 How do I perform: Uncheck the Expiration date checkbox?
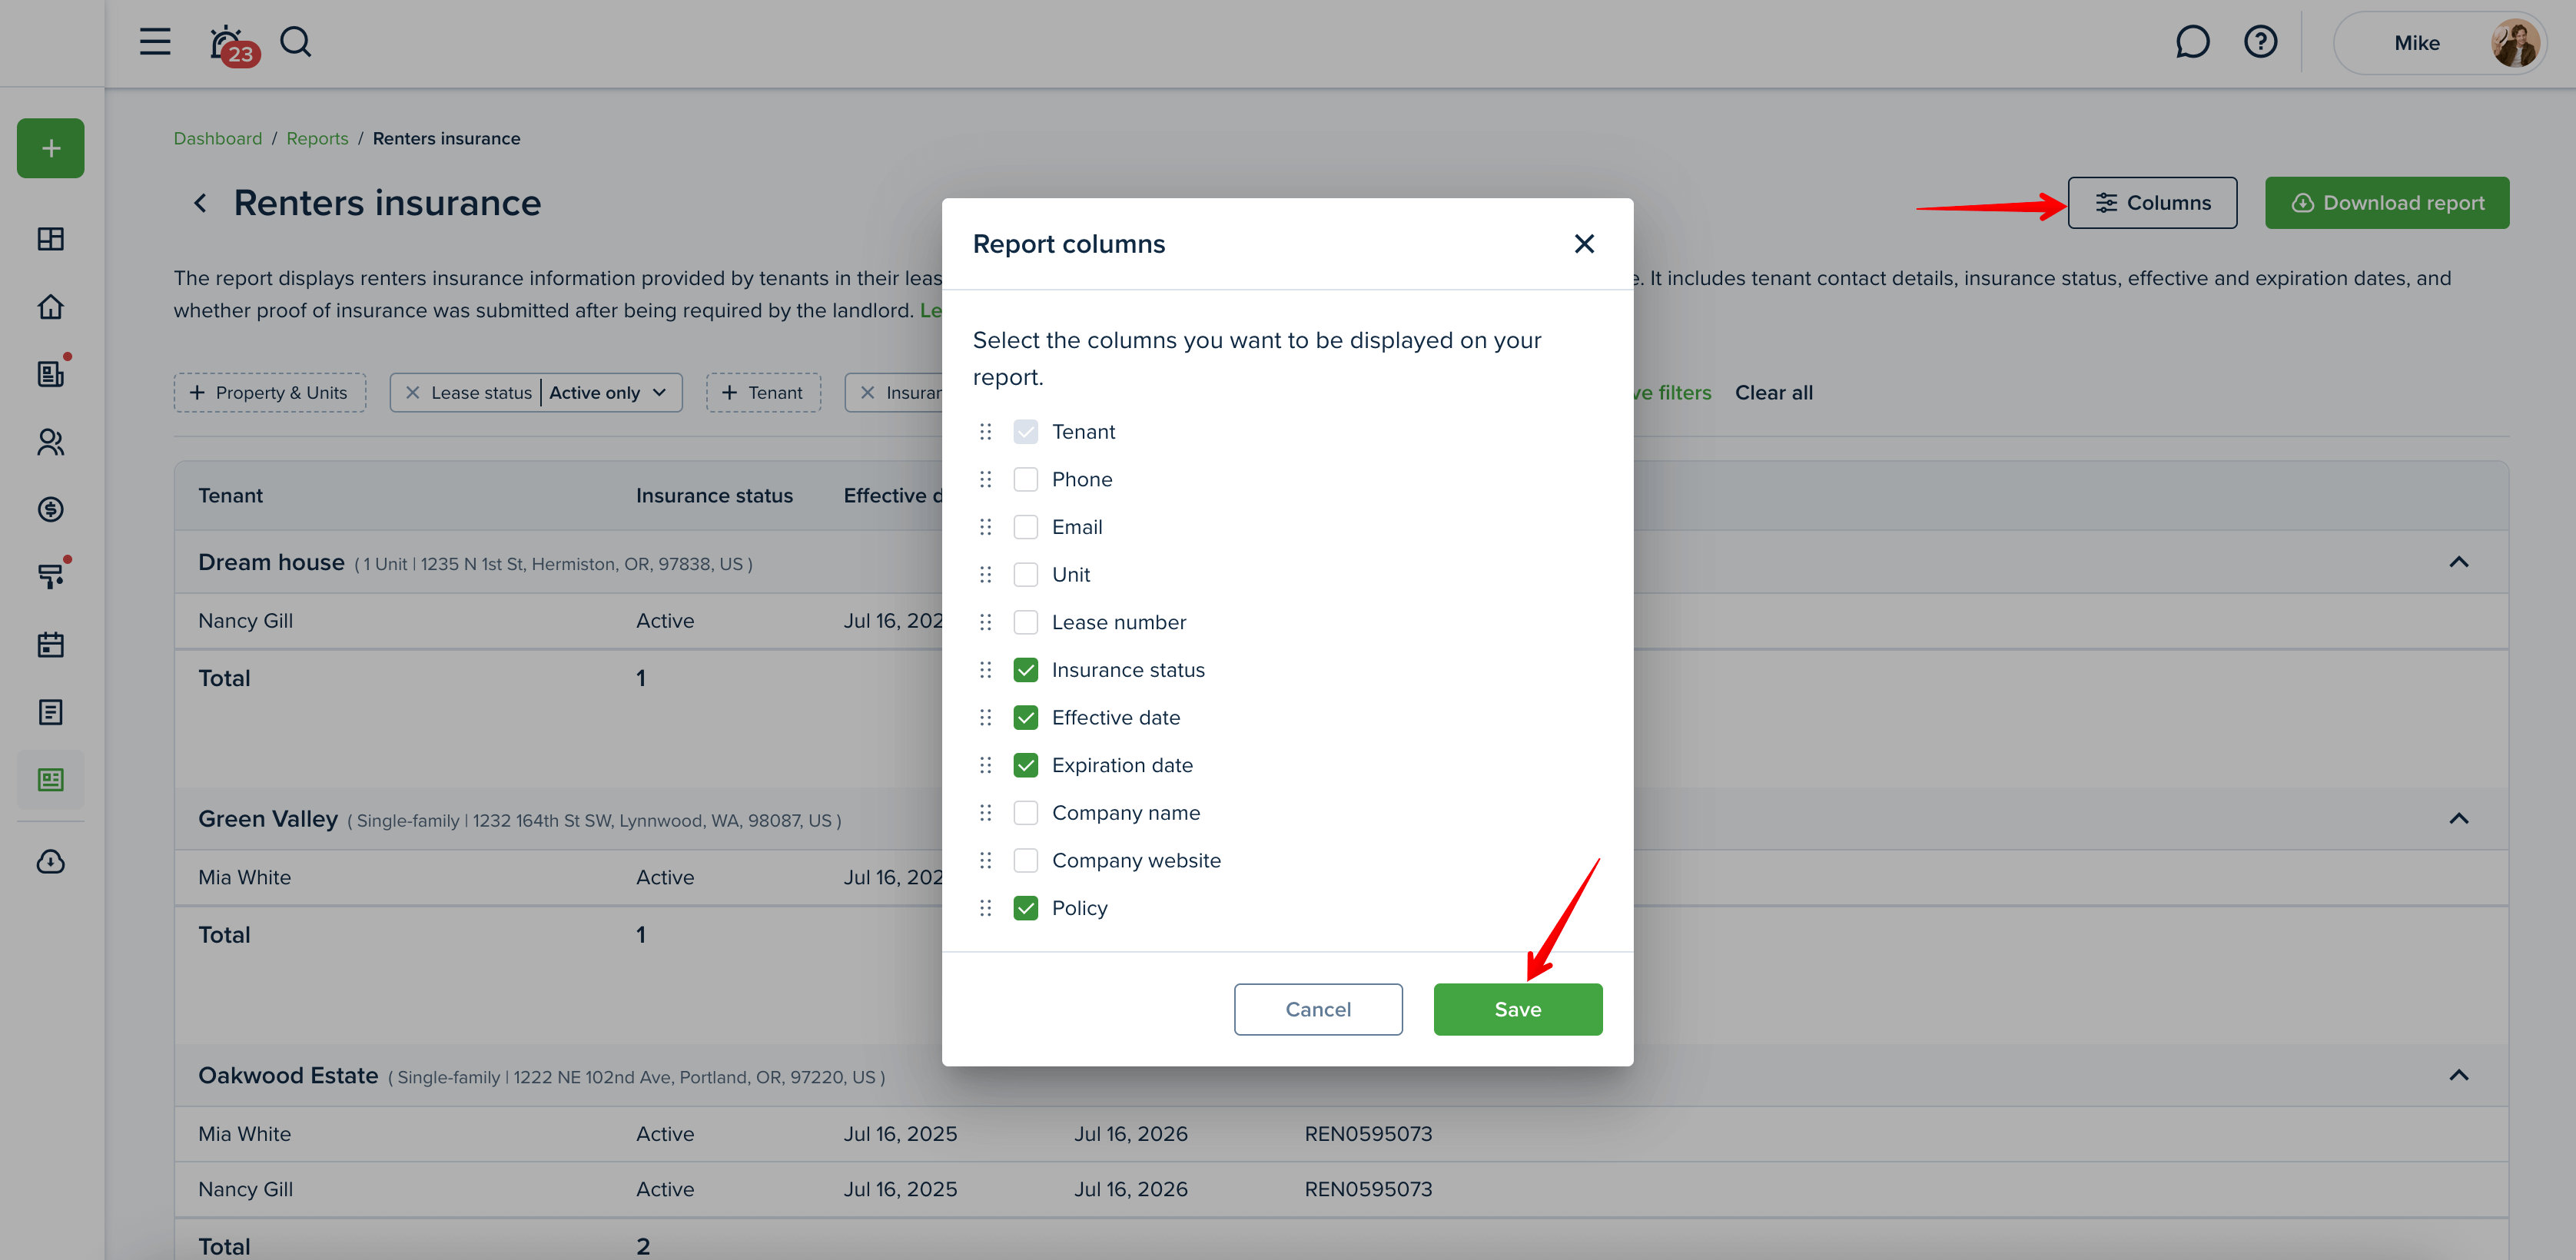(x=1025, y=765)
